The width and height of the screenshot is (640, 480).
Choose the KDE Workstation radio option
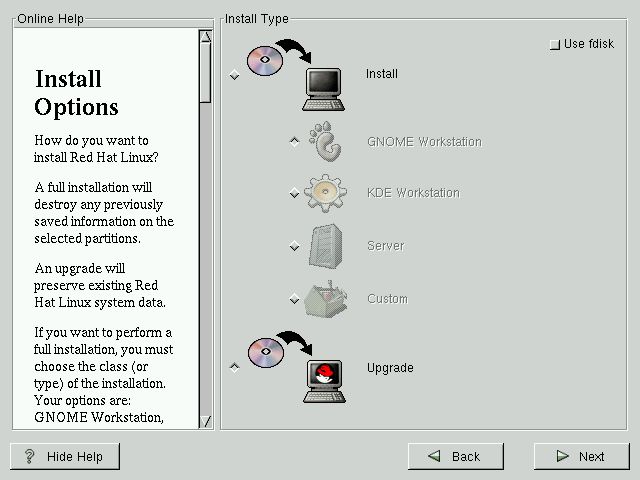(294, 193)
